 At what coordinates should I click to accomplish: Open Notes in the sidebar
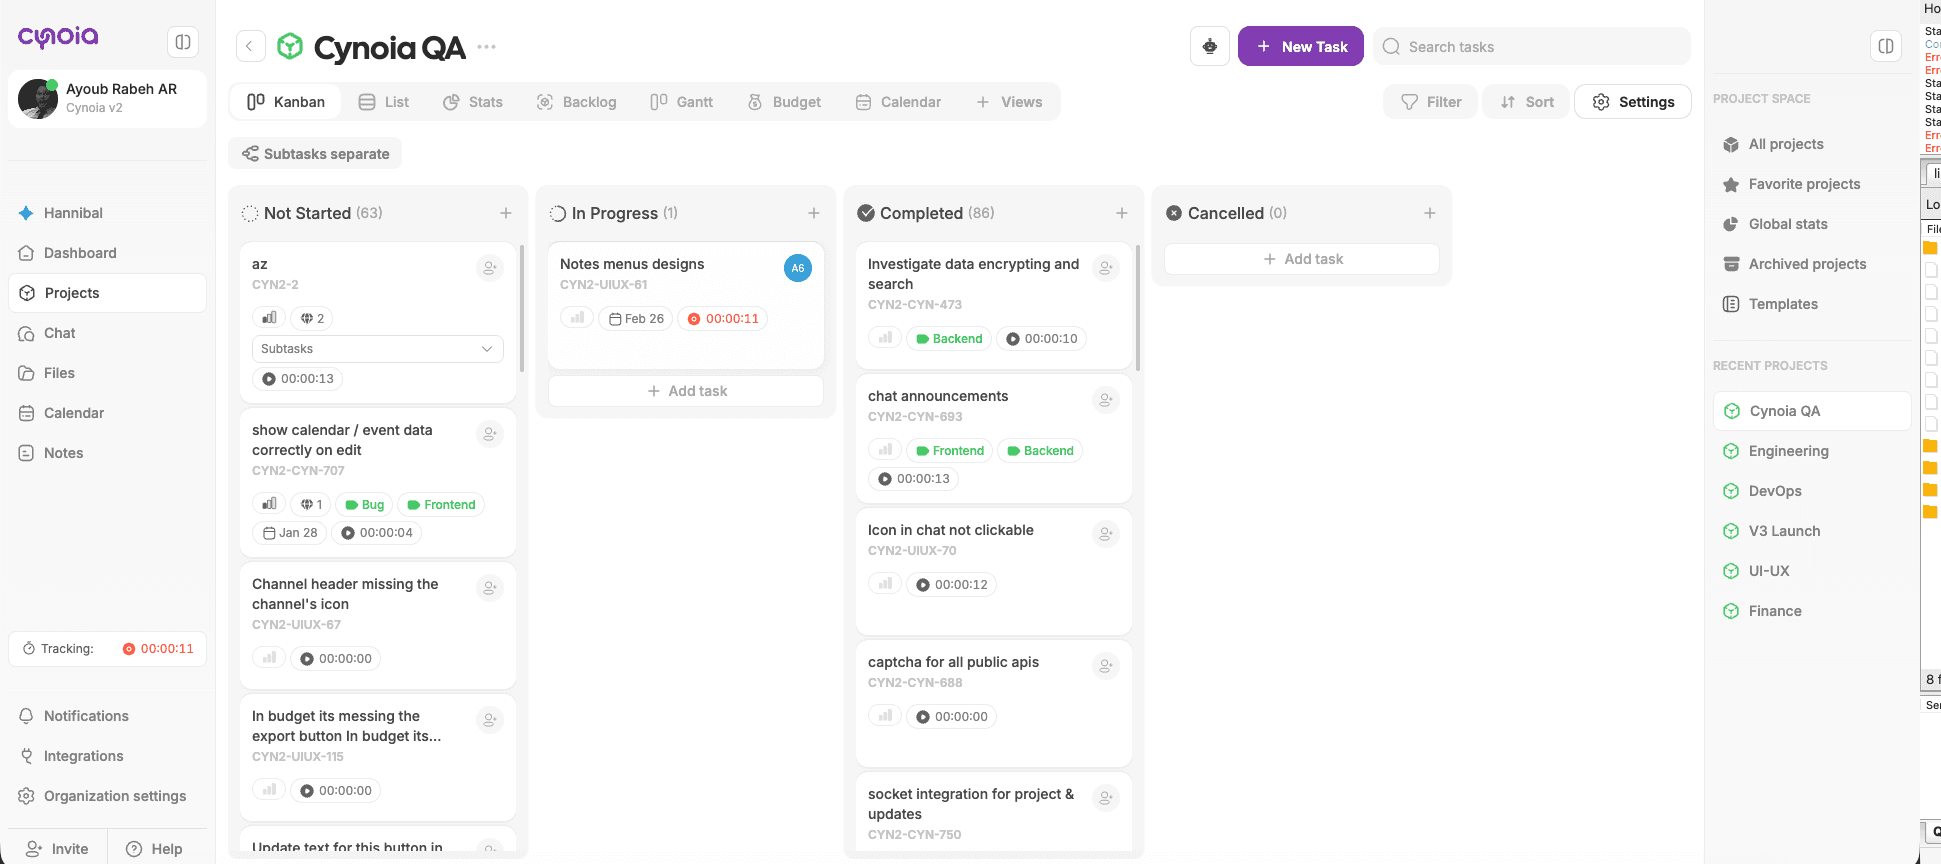108,453
